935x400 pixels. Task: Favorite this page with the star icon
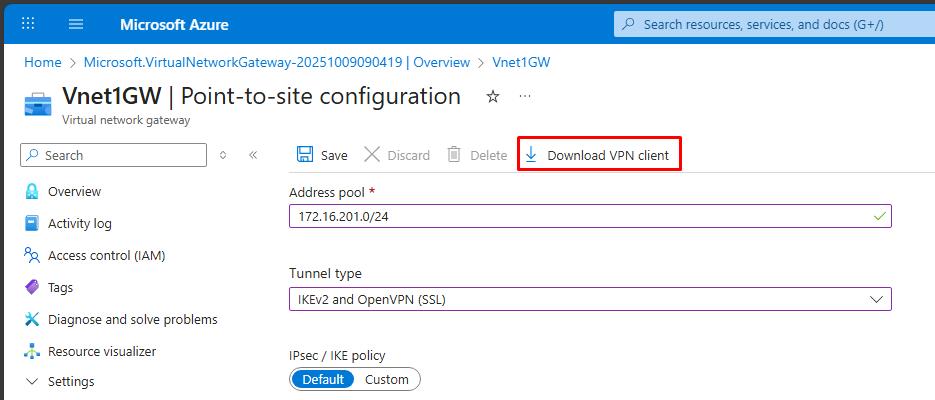[492, 97]
